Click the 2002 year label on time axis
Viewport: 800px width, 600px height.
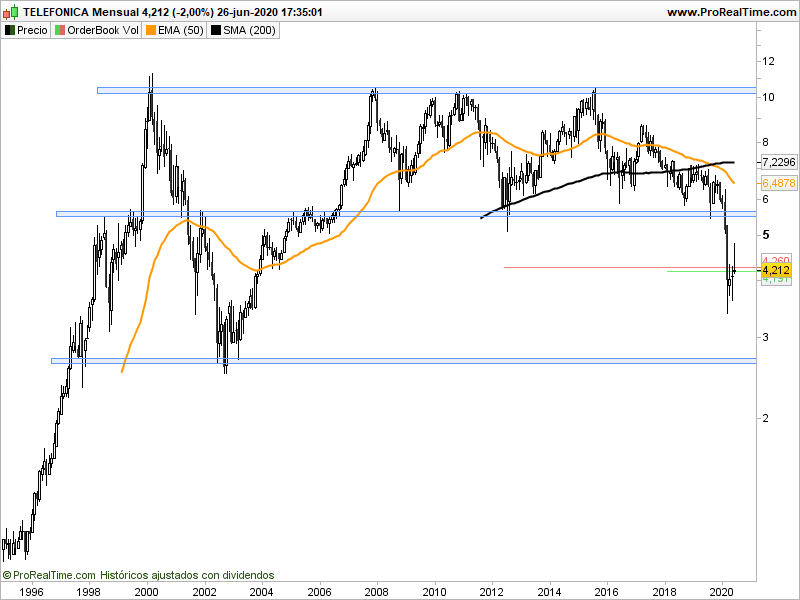[205, 592]
